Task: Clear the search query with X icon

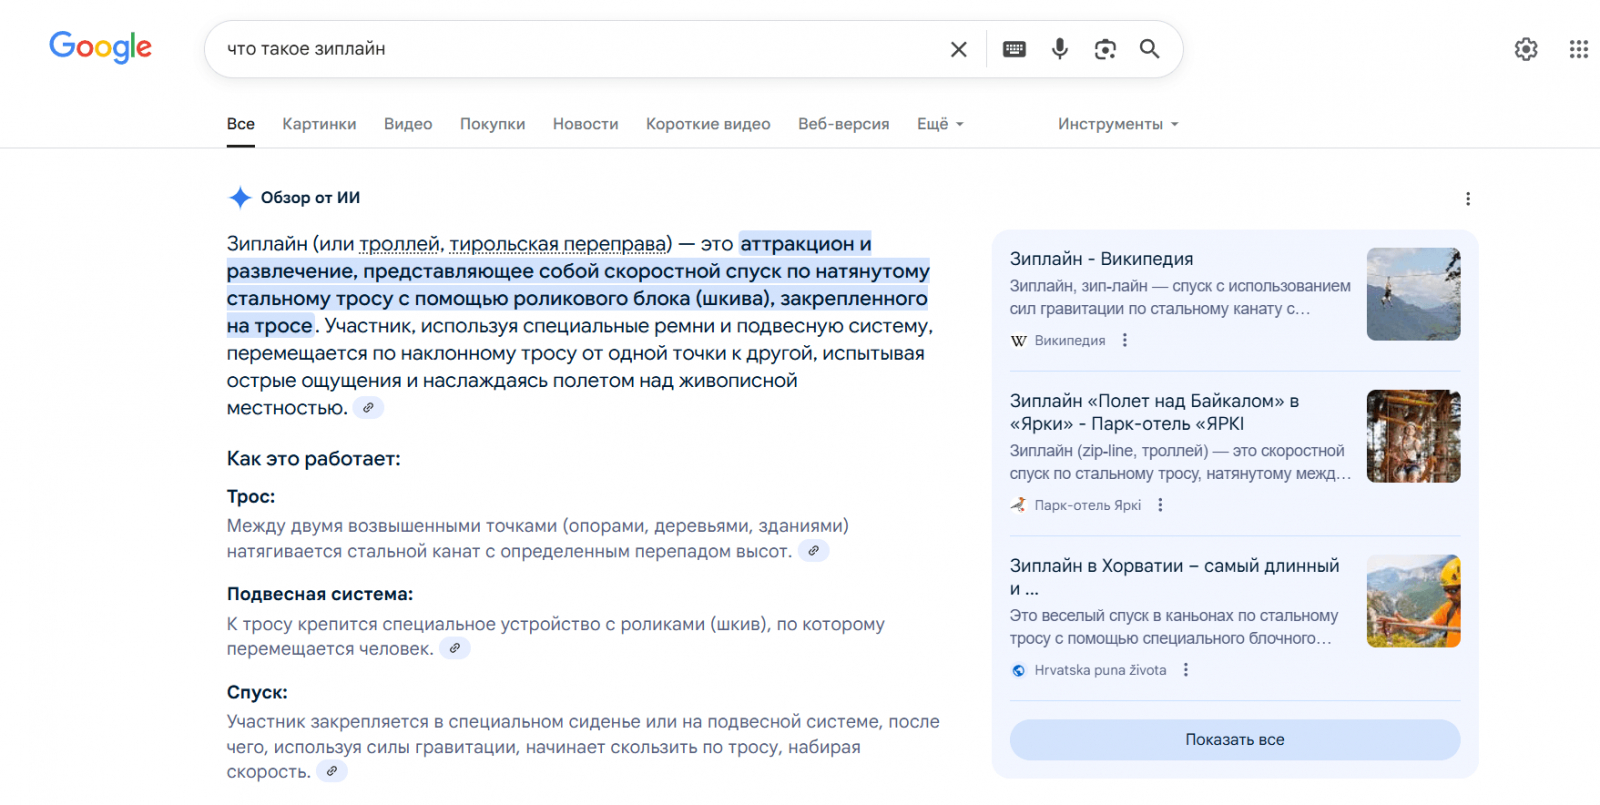Action: tap(958, 49)
